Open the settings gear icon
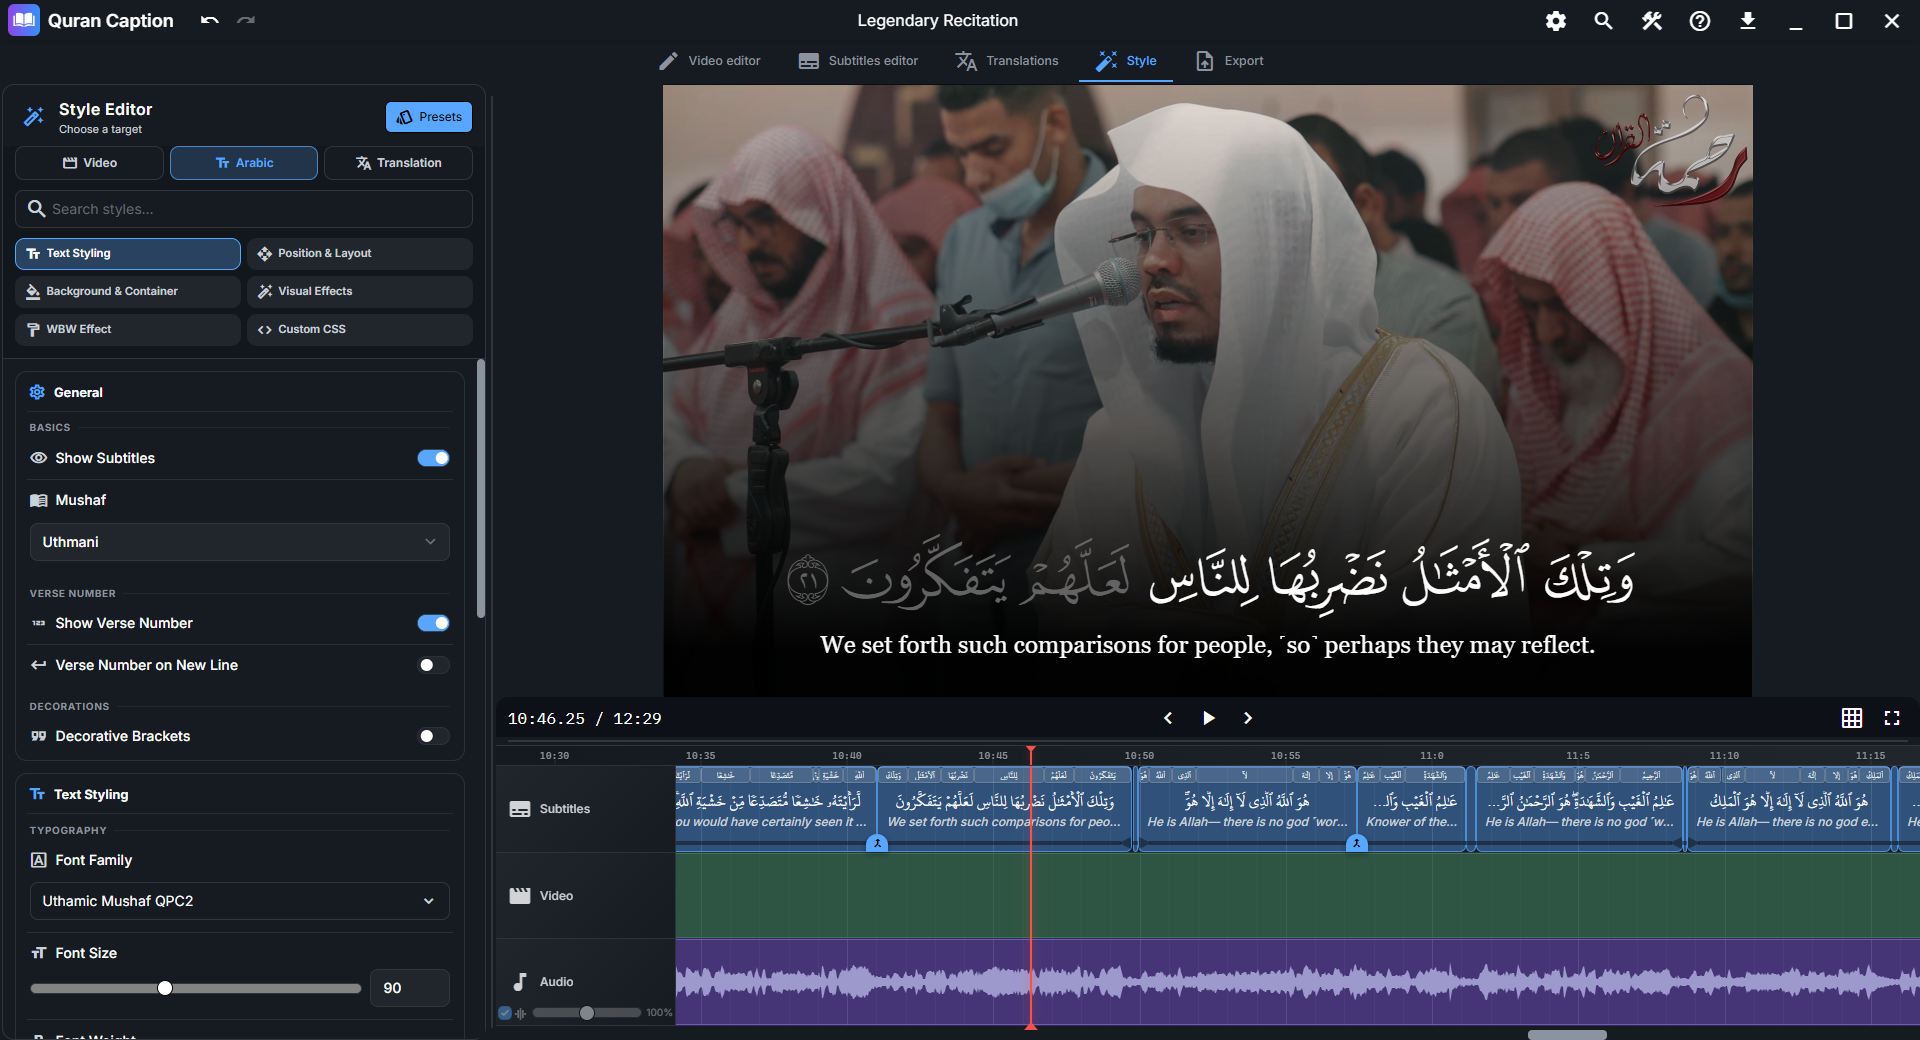The height and width of the screenshot is (1040, 1920). pyautogui.click(x=1556, y=21)
